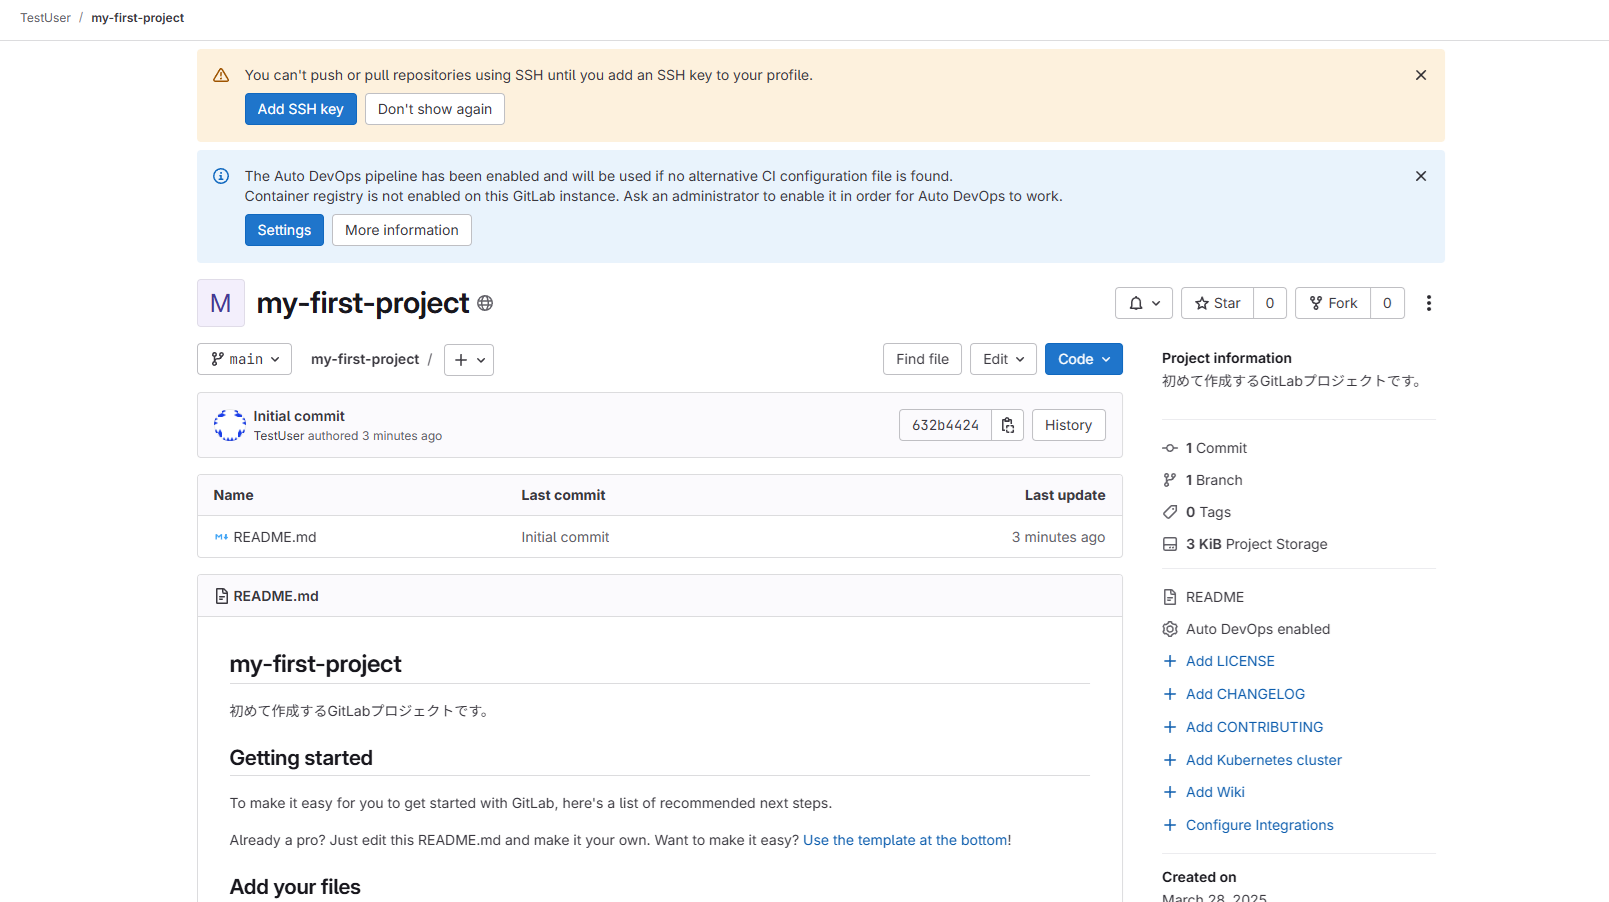Open Auto DevOps Settings button
This screenshot has width=1609, height=902.
click(x=284, y=230)
